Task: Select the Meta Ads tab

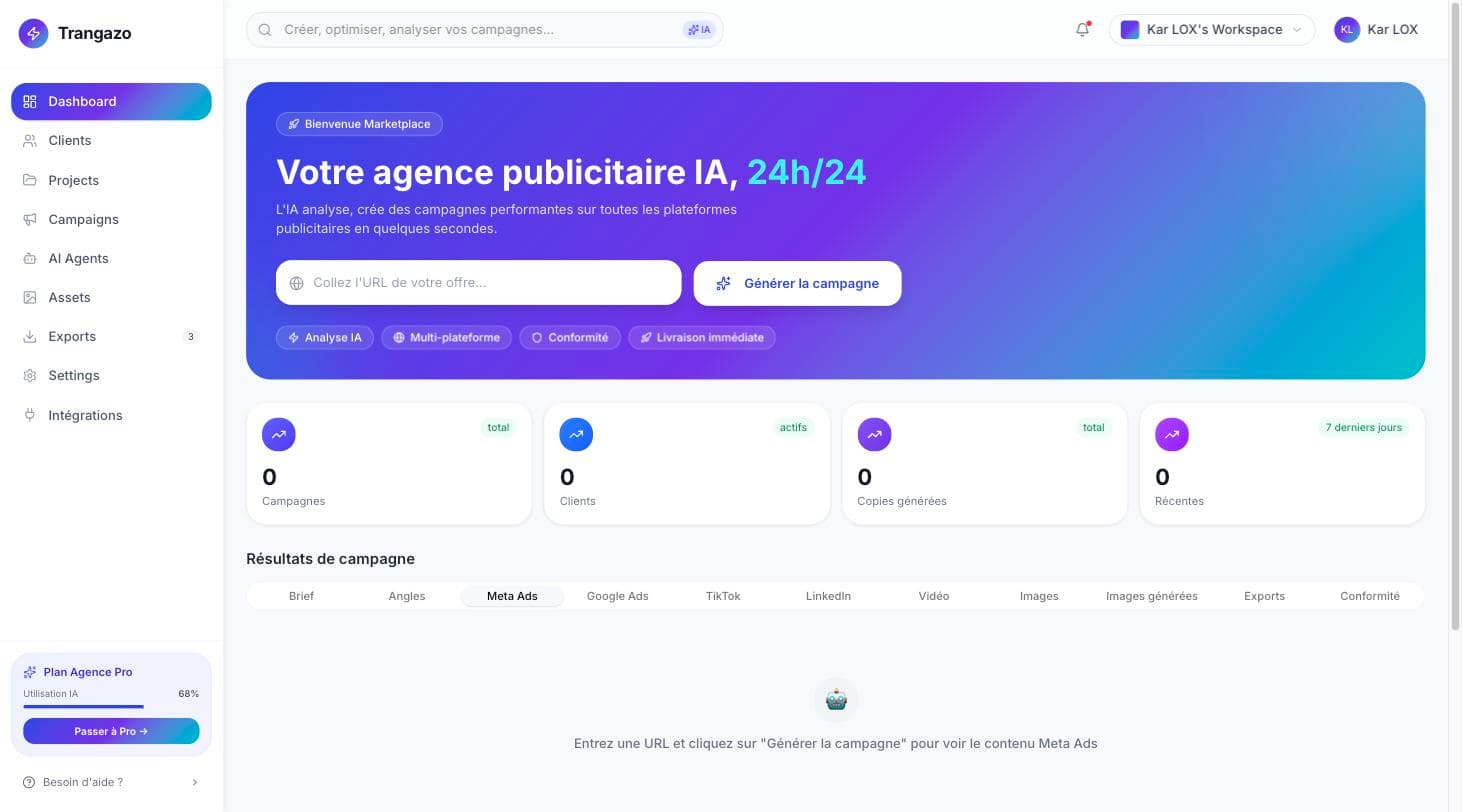Action: tap(512, 596)
